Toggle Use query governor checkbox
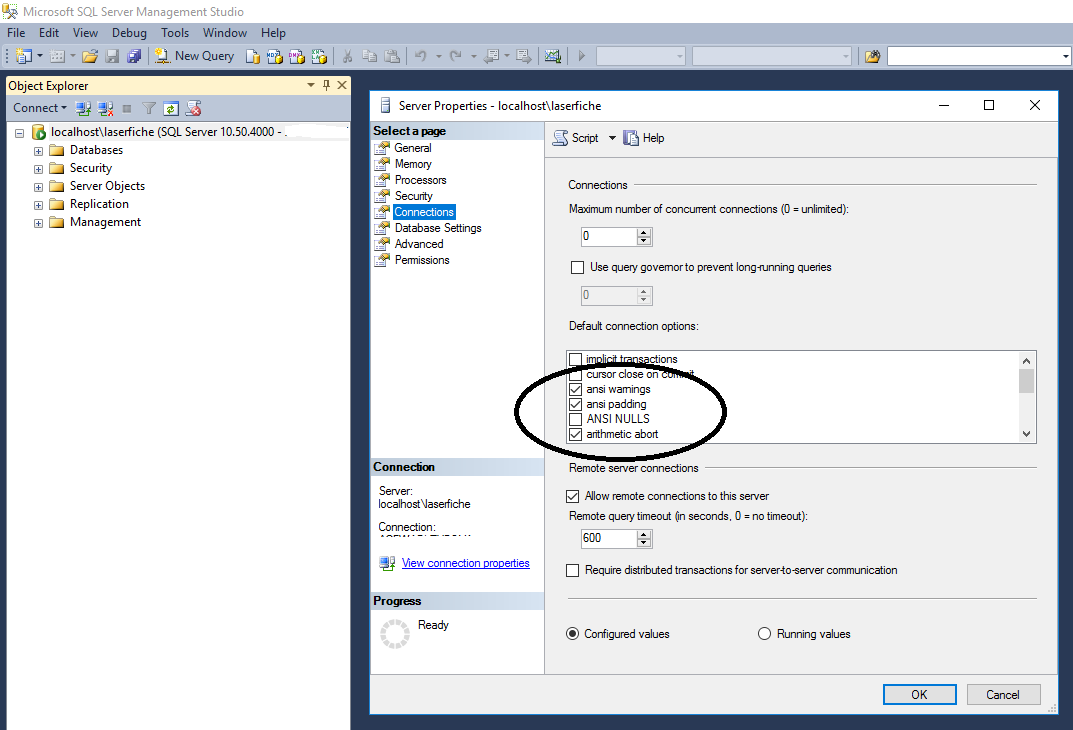The image size is (1073, 730). click(x=577, y=267)
